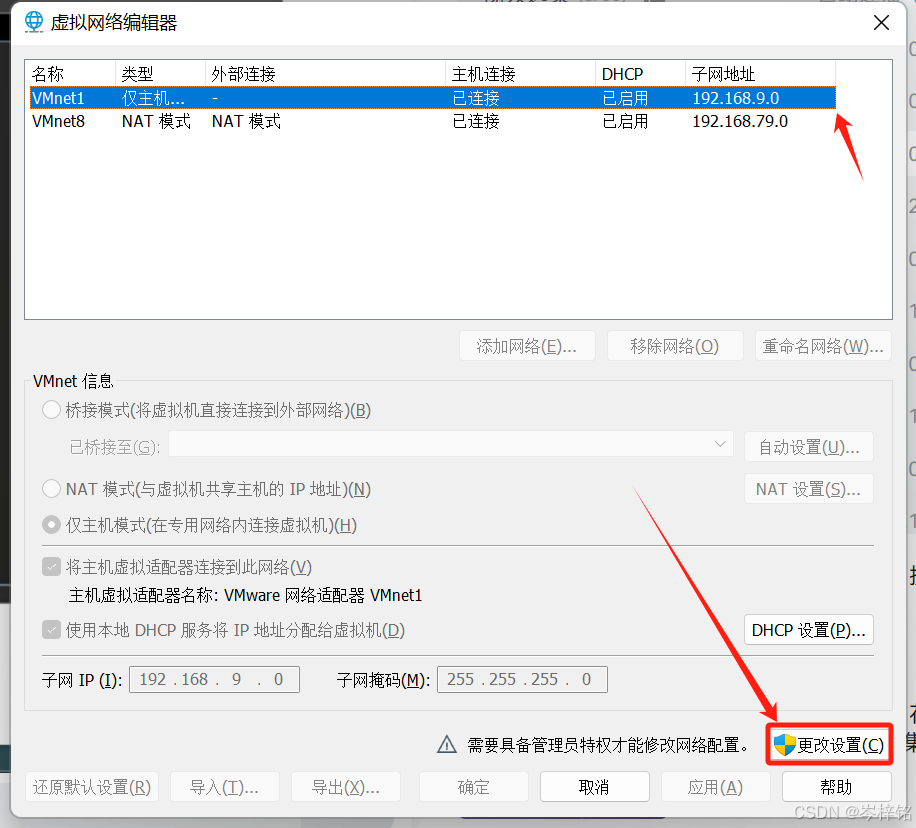Click 自动设置(U)... button

809,447
